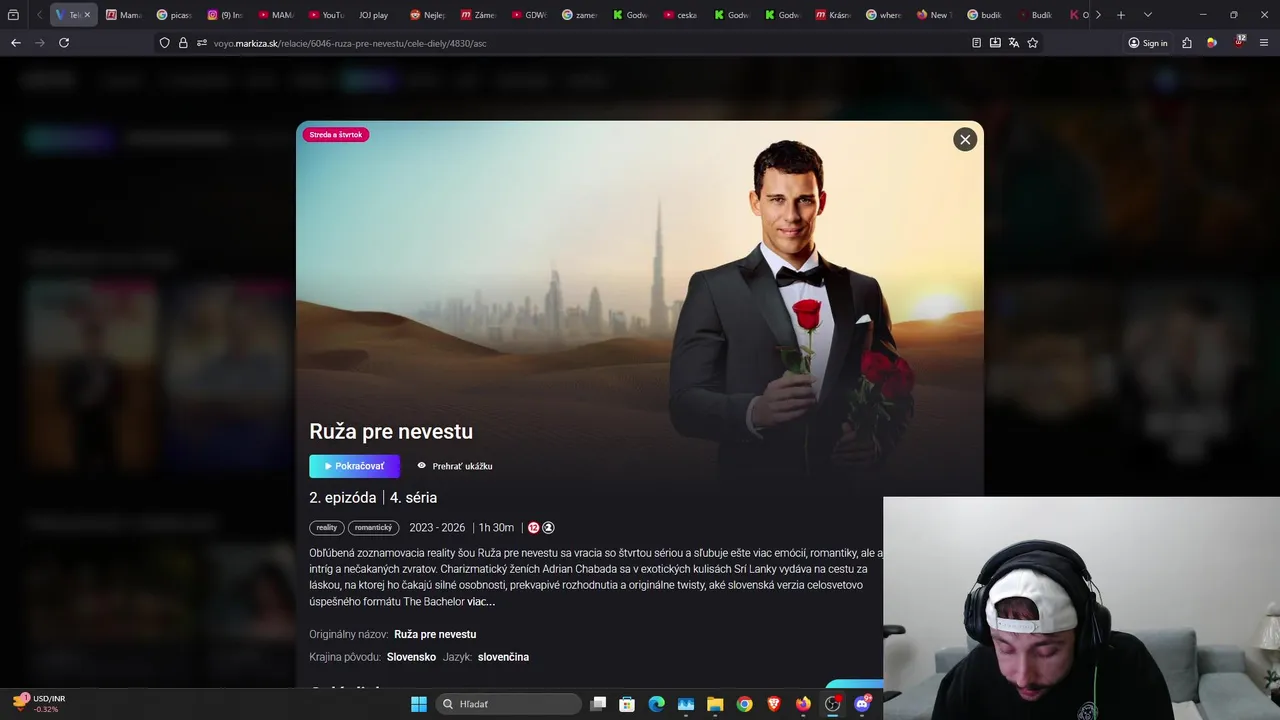Go forward in browser history

(40, 43)
